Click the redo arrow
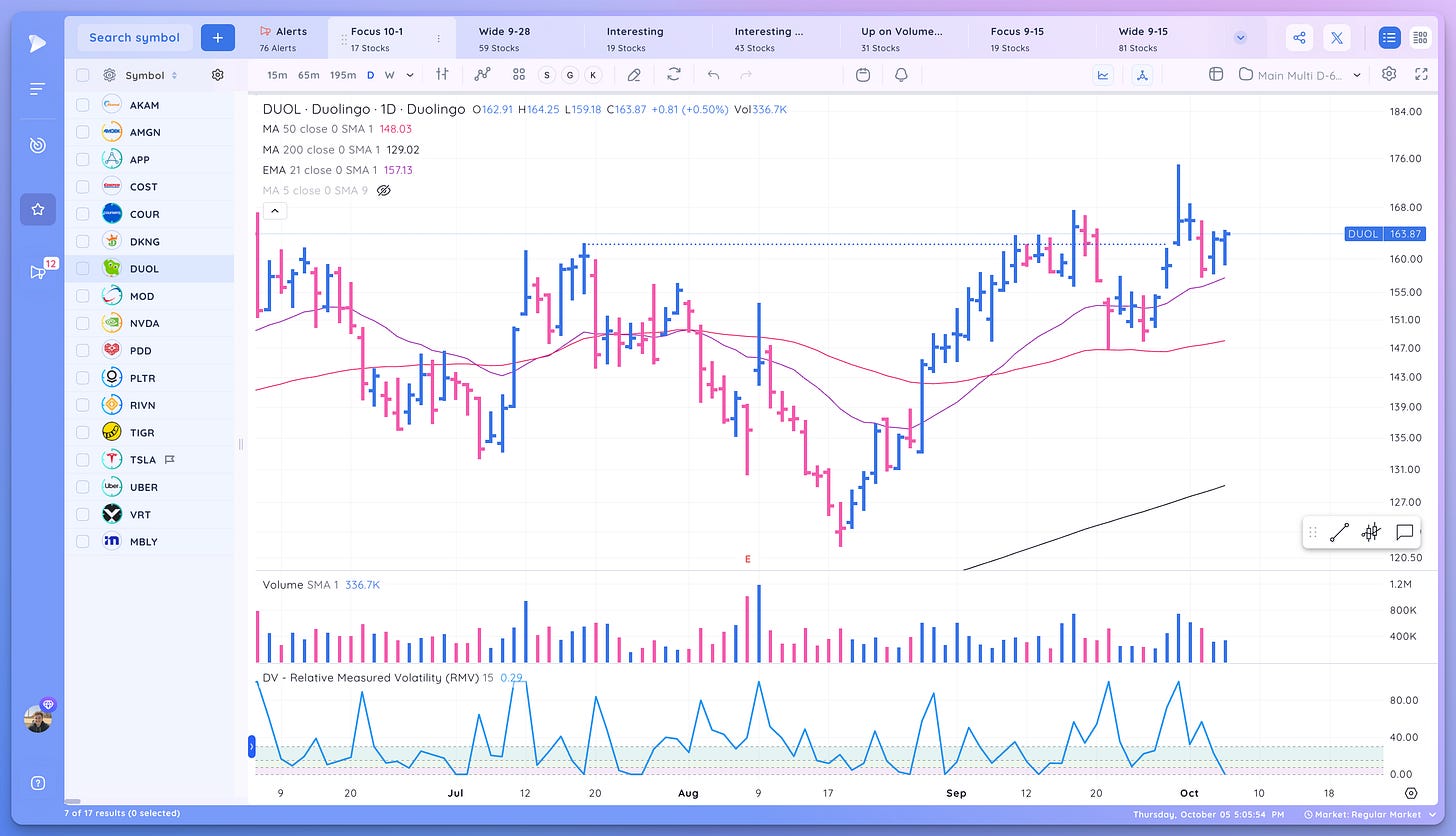 click(745, 74)
